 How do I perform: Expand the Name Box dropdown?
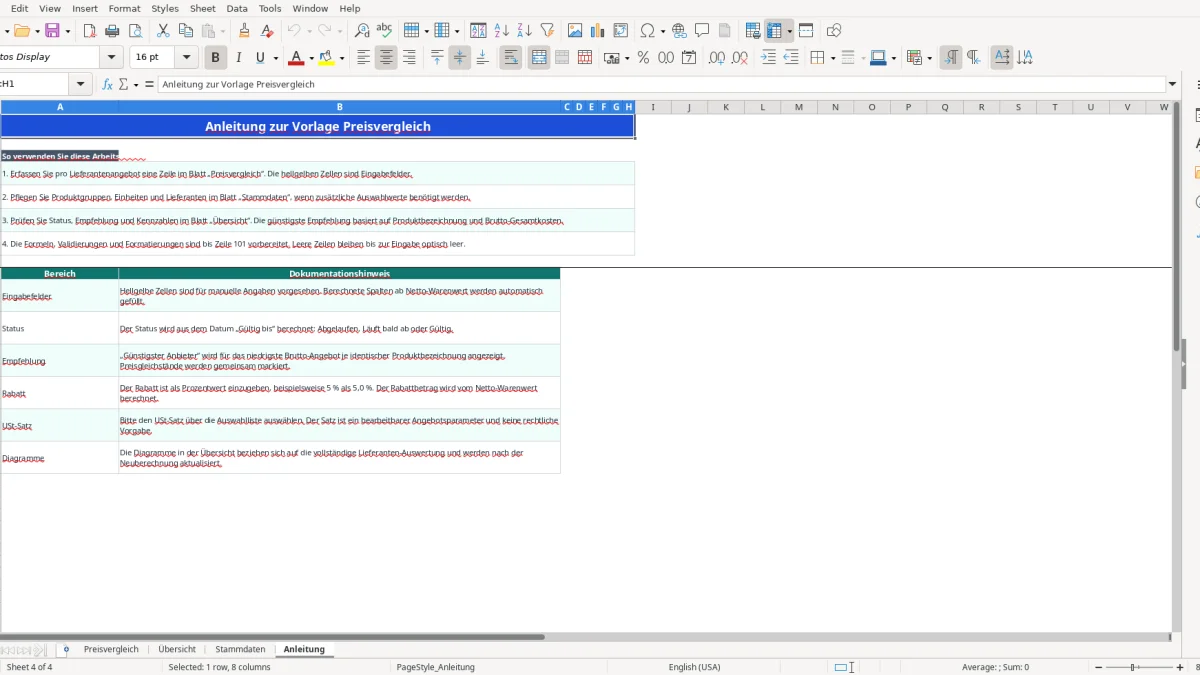point(81,85)
